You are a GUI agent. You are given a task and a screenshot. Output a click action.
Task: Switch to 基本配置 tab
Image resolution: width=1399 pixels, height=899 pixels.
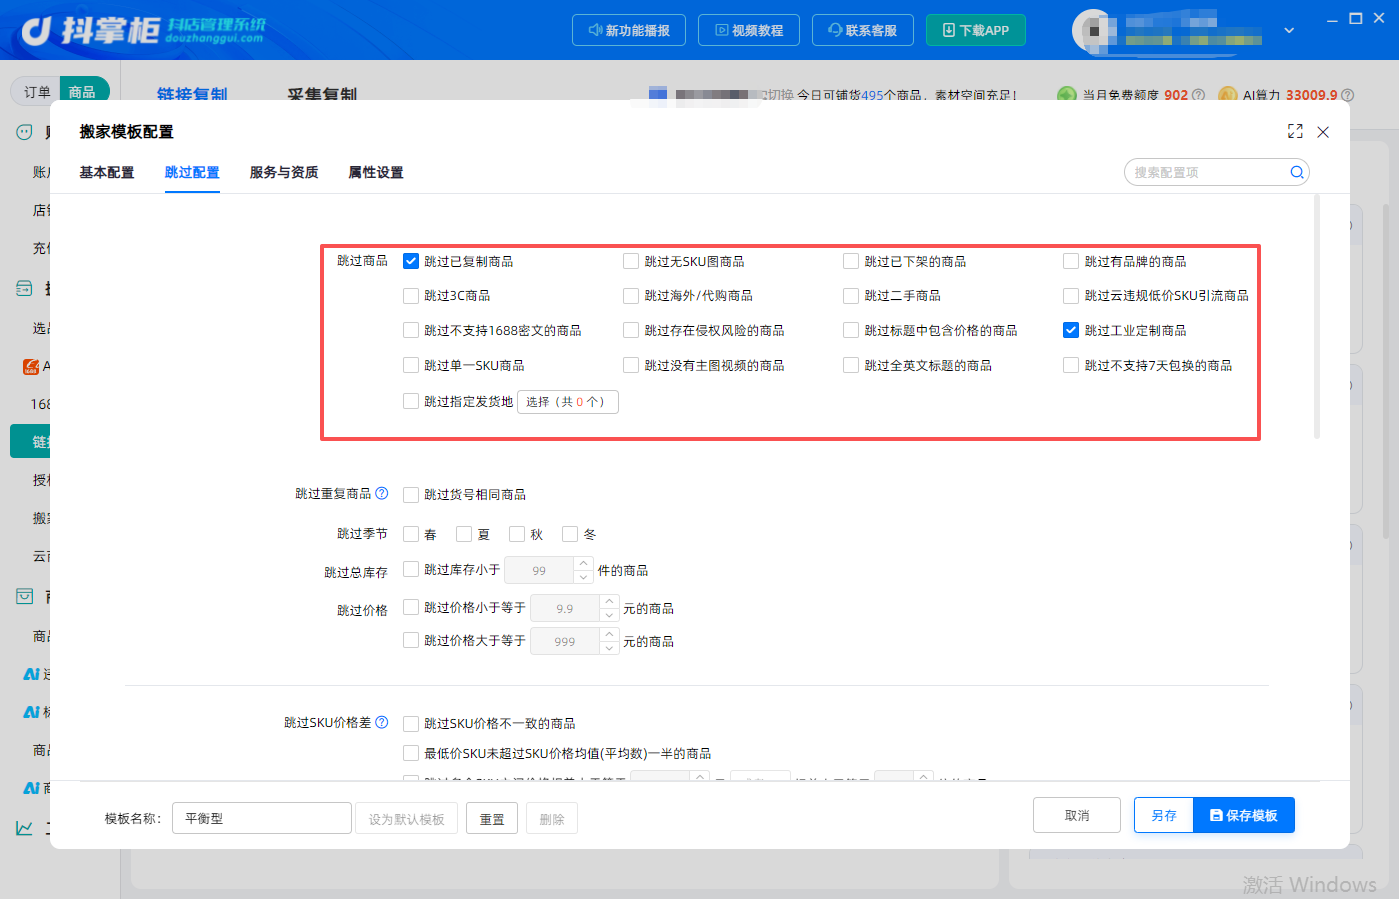point(107,172)
